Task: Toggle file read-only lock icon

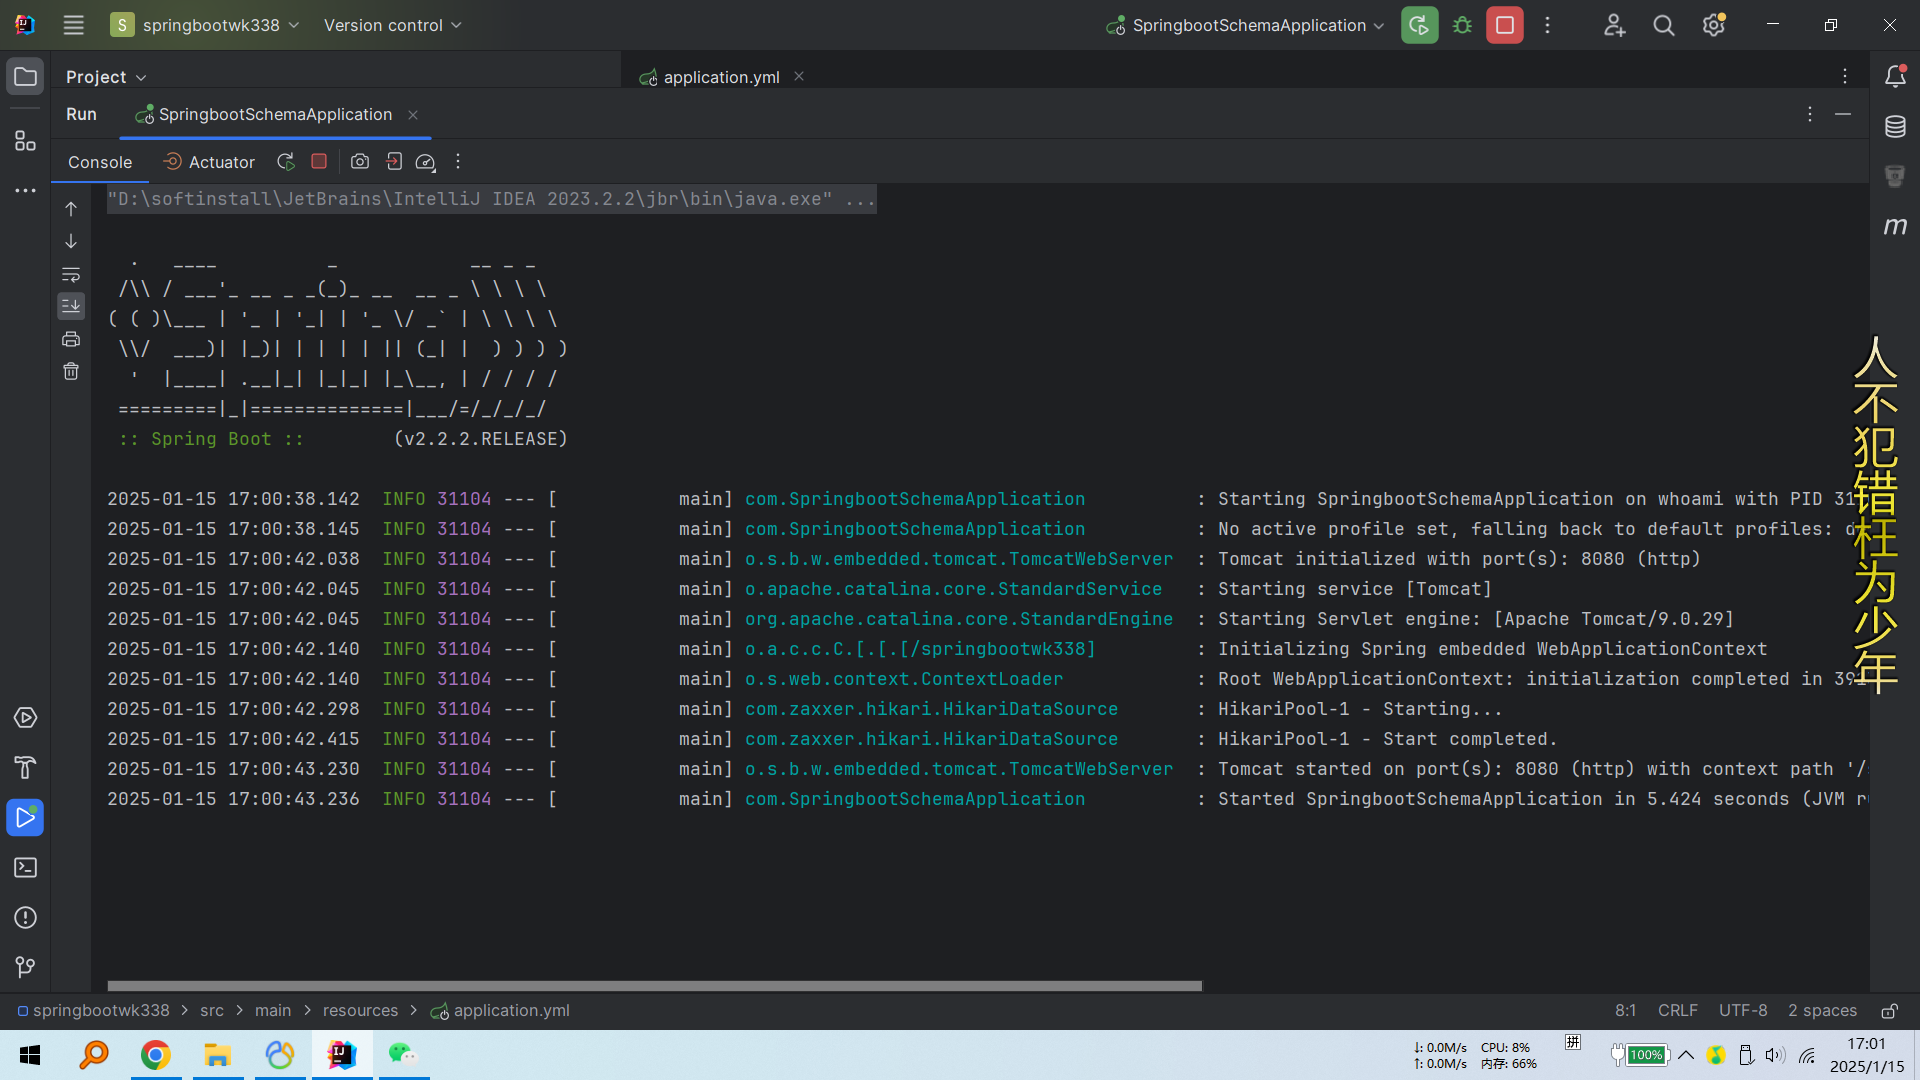Action: point(1890,1011)
